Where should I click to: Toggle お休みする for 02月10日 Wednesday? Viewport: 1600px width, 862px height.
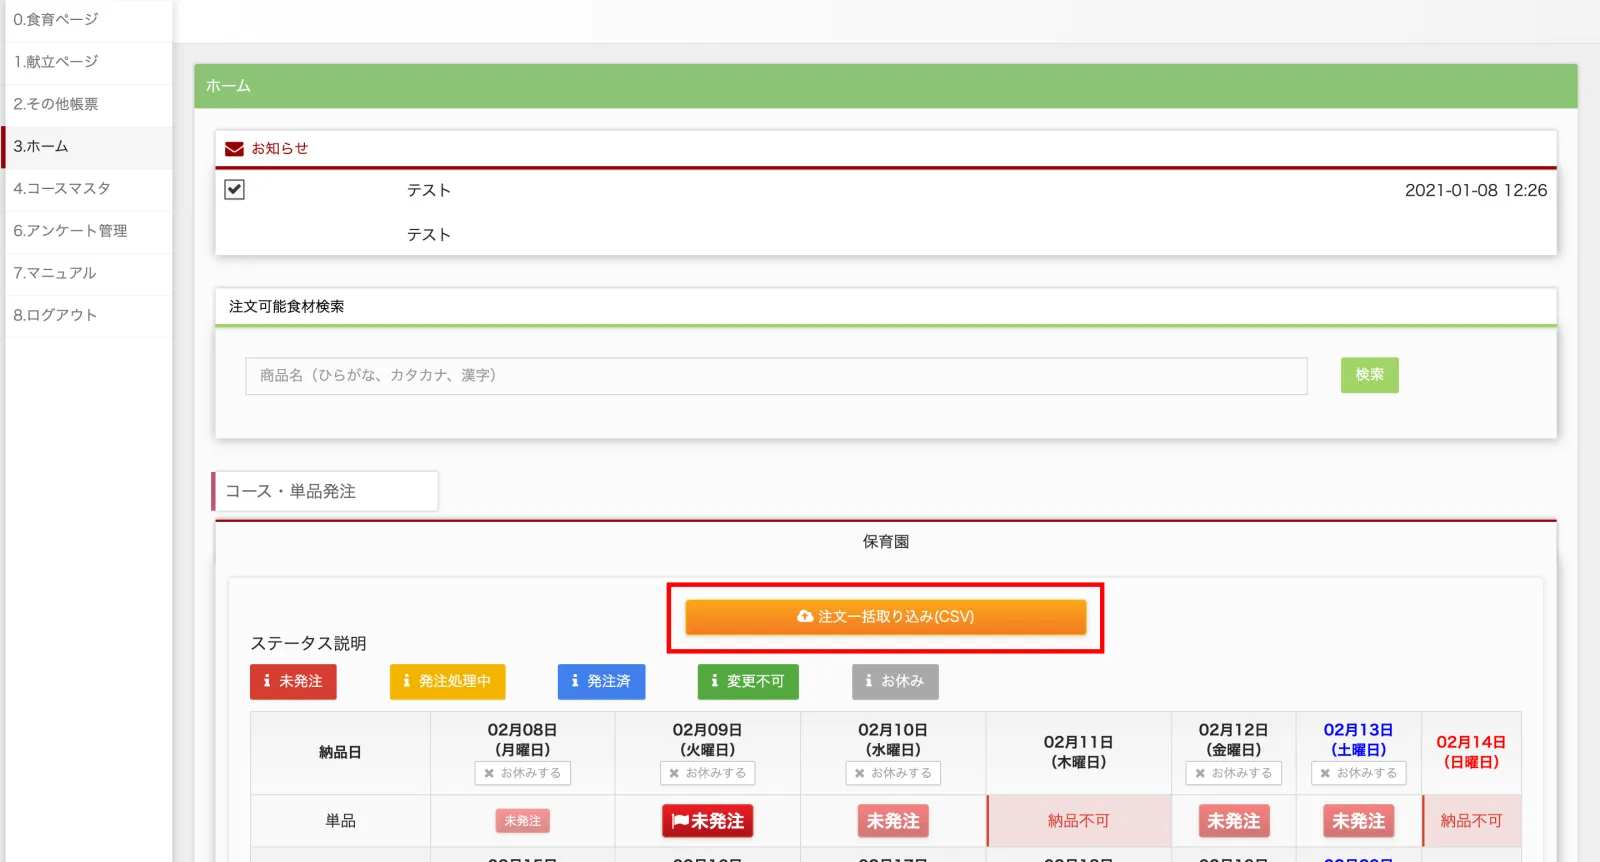(x=893, y=773)
